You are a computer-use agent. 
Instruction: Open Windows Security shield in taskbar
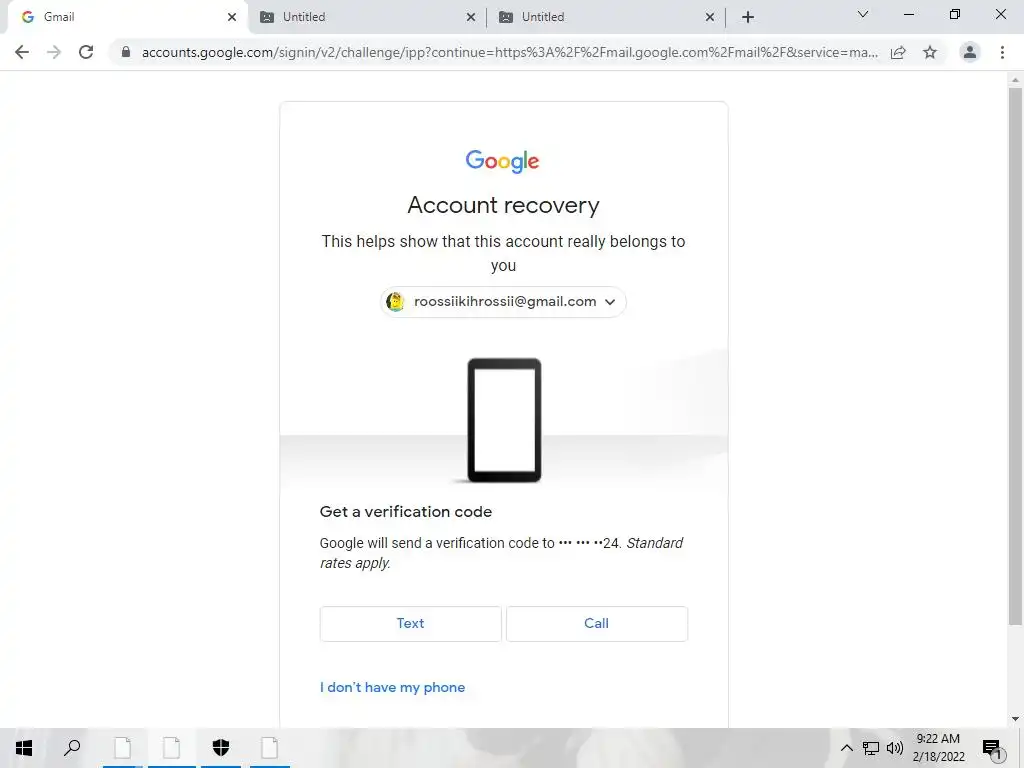tap(221, 747)
